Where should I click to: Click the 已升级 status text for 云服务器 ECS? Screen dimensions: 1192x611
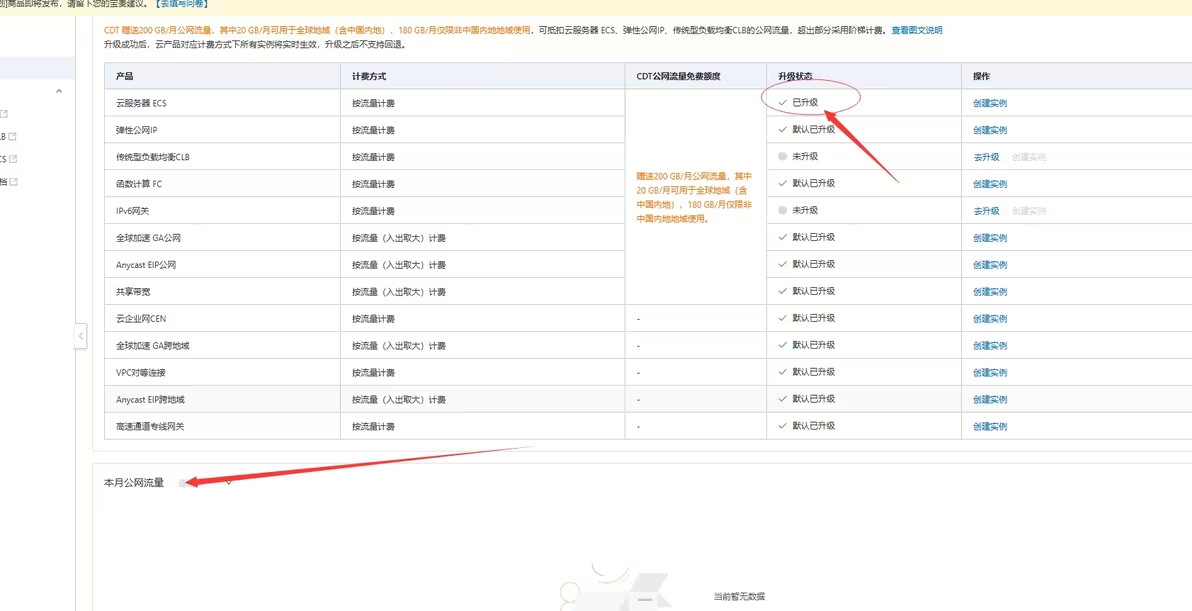pyautogui.click(x=805, y=102)
